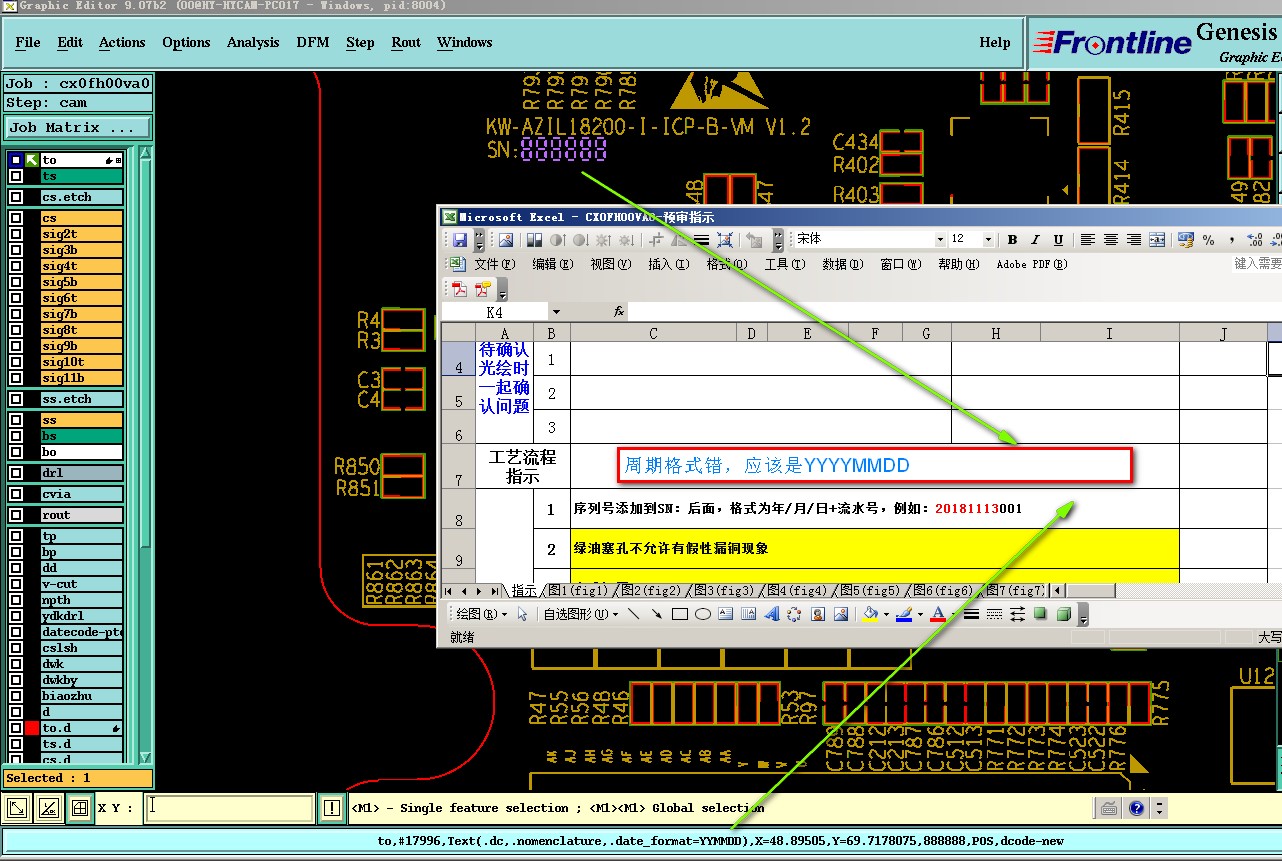Open the Excel font size dropdown
The image size is (1282, 861).
point(988,240)
